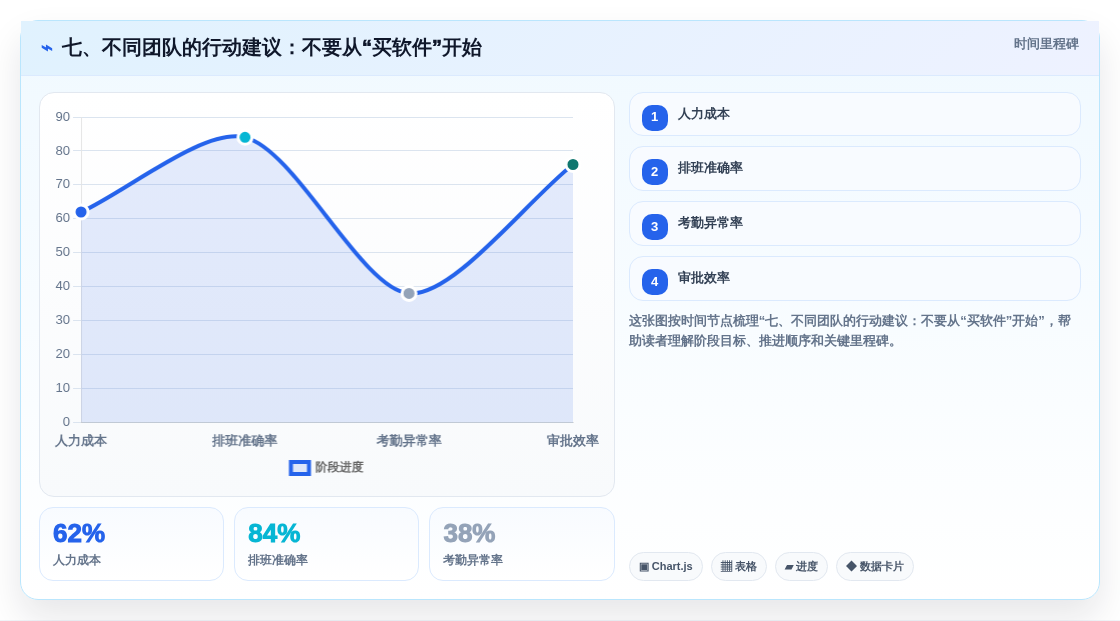Click the 38% 考勤异常率 stat card

click(521, 545)
